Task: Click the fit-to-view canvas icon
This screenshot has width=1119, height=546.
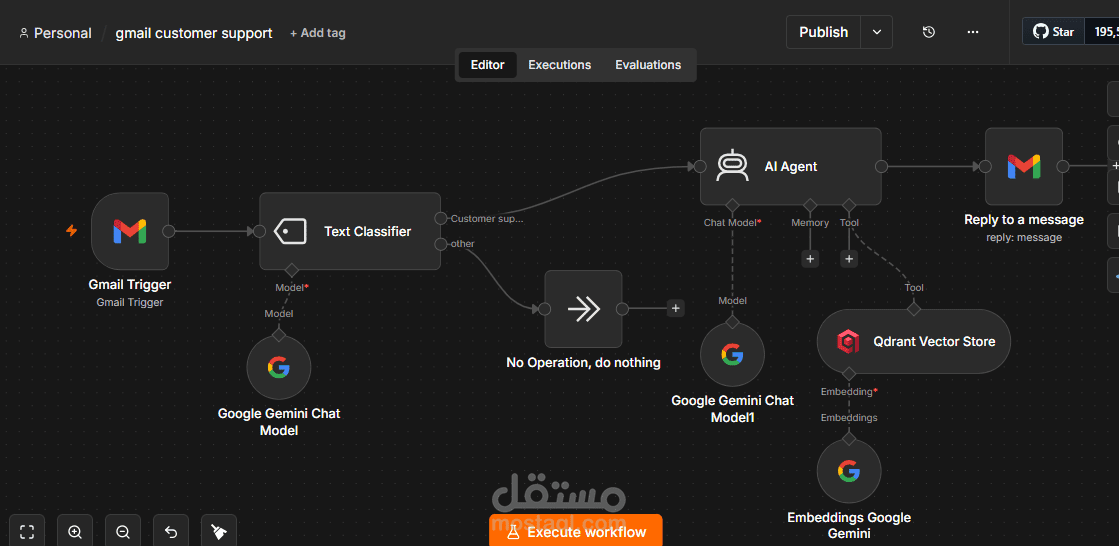Action: pyautogui.click(x=27, y=531)
